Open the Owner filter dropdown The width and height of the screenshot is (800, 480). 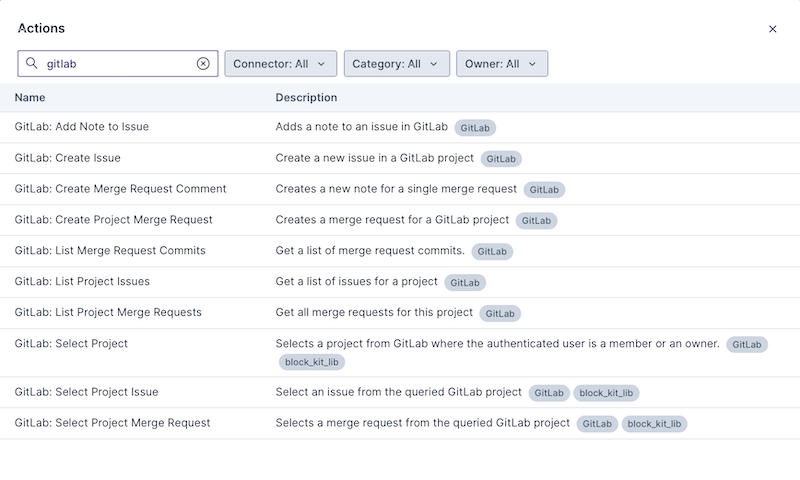click(x=502, y=64)
